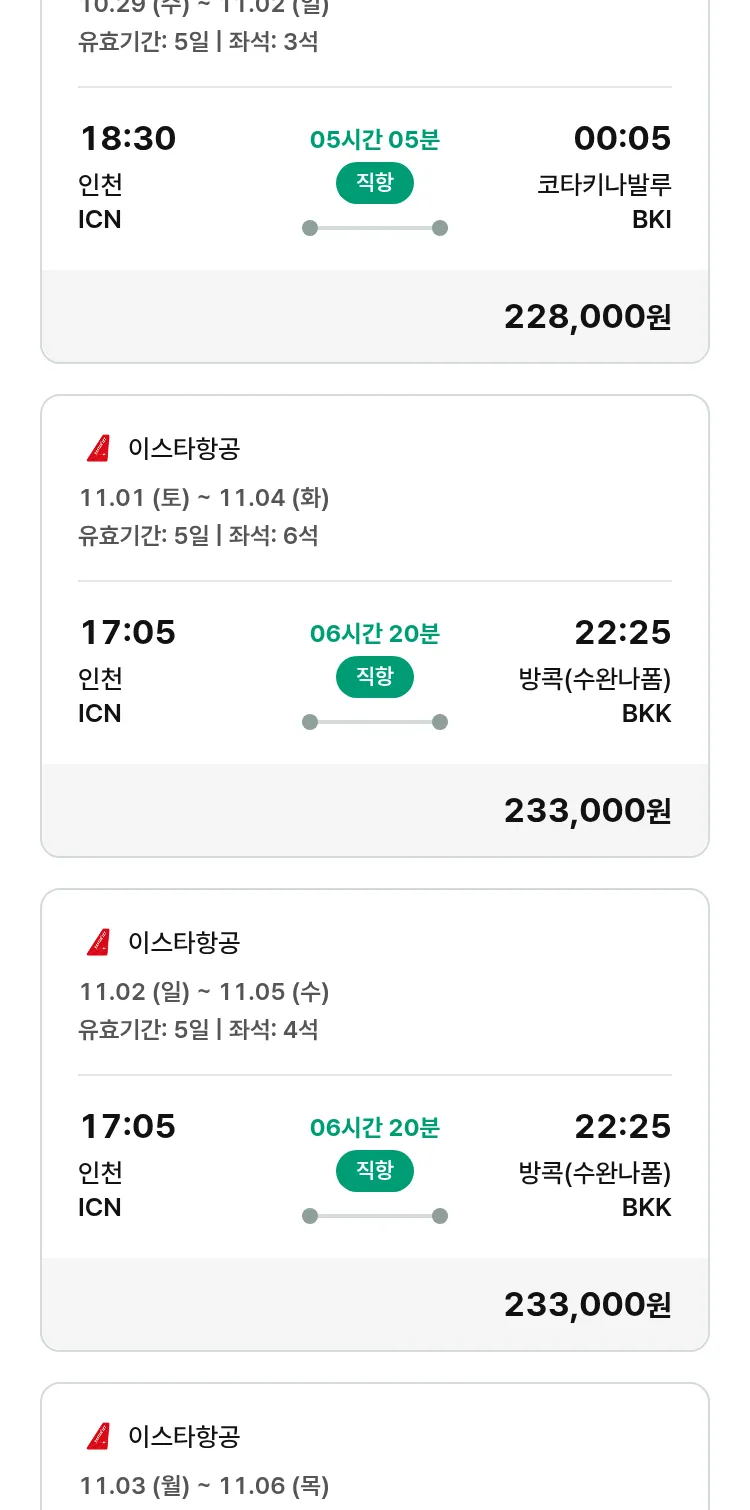Click the Eastar logo on the 11.03 flight card

98,1437
